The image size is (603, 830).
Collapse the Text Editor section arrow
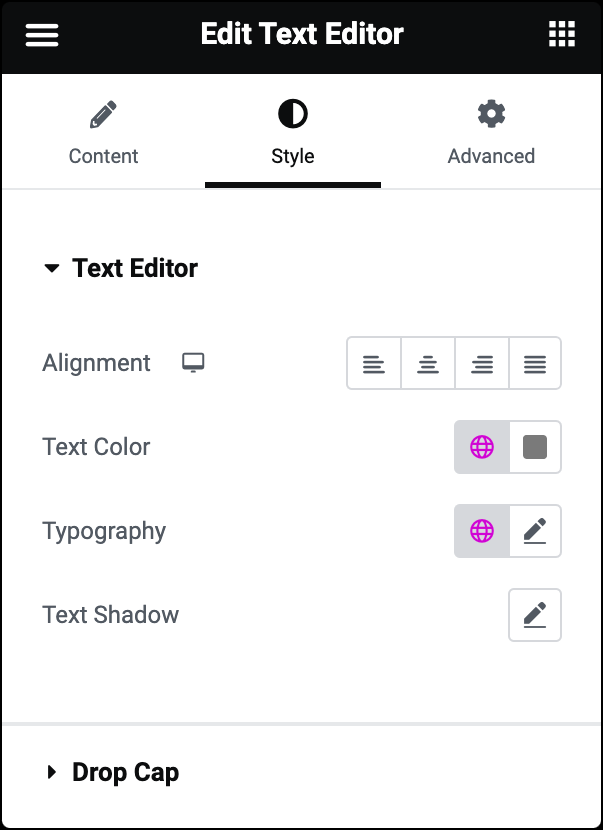[x=51, y=268]
